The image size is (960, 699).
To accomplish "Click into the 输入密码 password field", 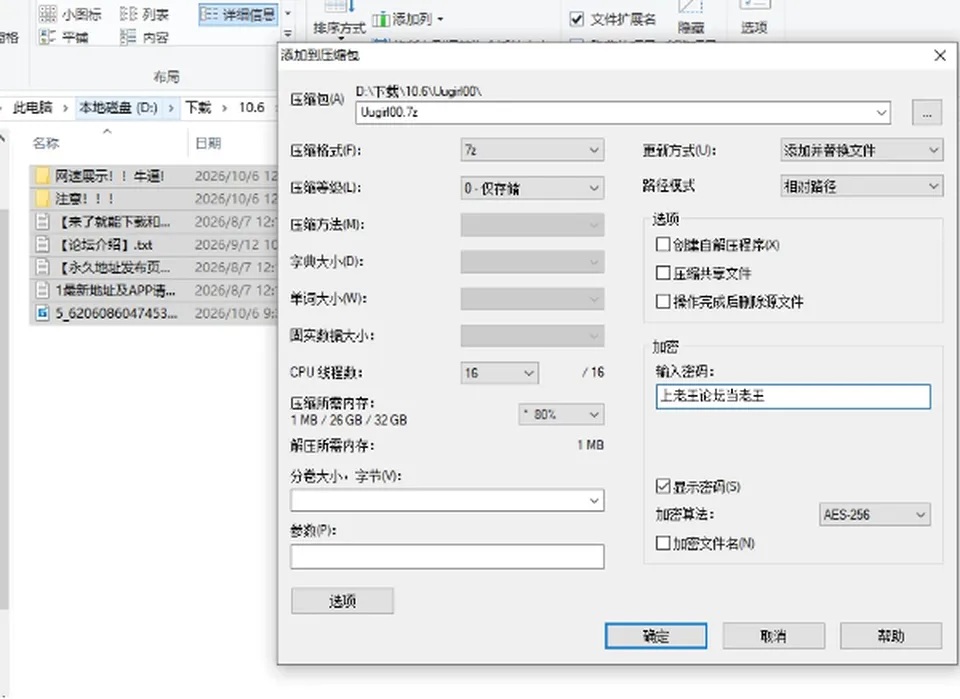I will click(793, 396).
